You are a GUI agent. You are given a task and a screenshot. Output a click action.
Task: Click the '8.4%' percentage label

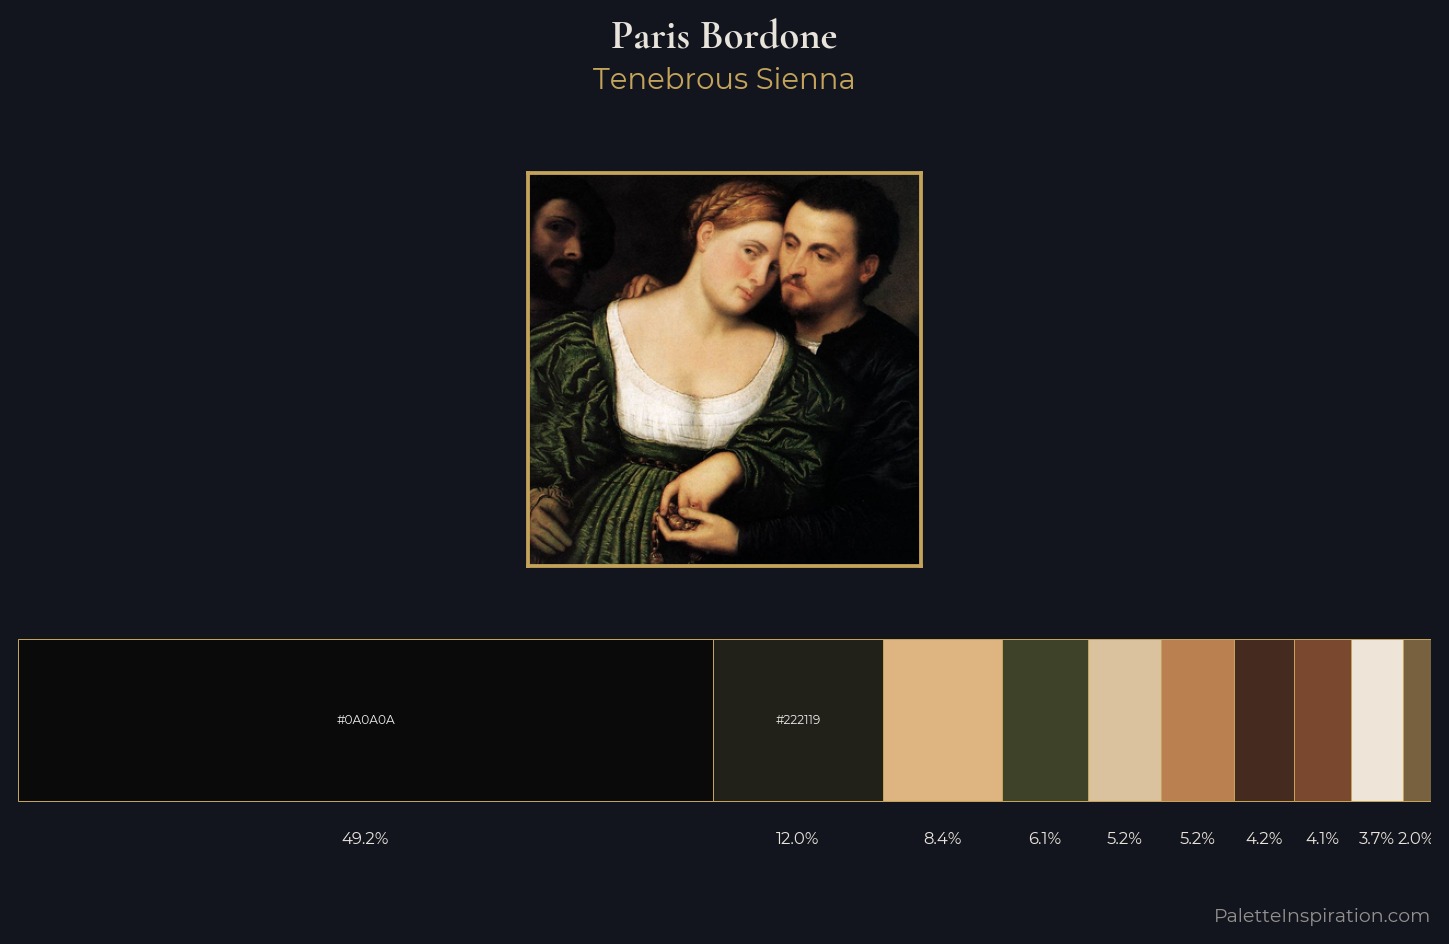942,838
